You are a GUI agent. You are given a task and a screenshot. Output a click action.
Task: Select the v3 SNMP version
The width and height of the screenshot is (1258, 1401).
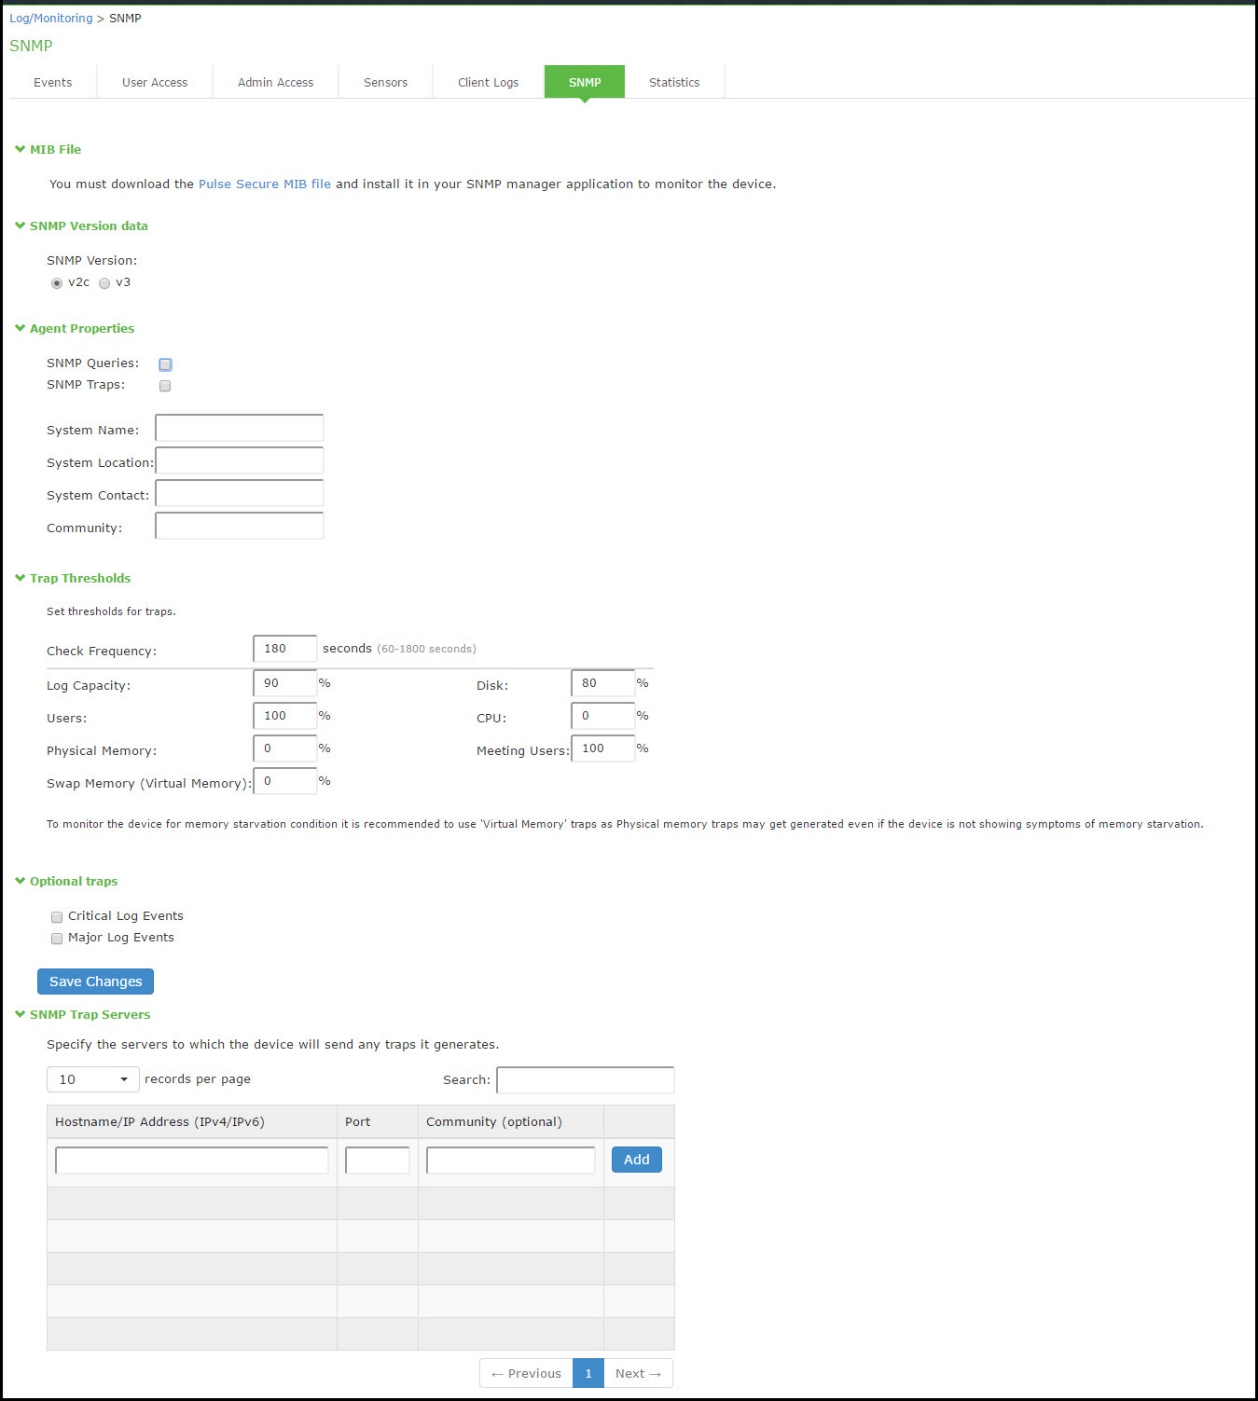coord(105,282)
